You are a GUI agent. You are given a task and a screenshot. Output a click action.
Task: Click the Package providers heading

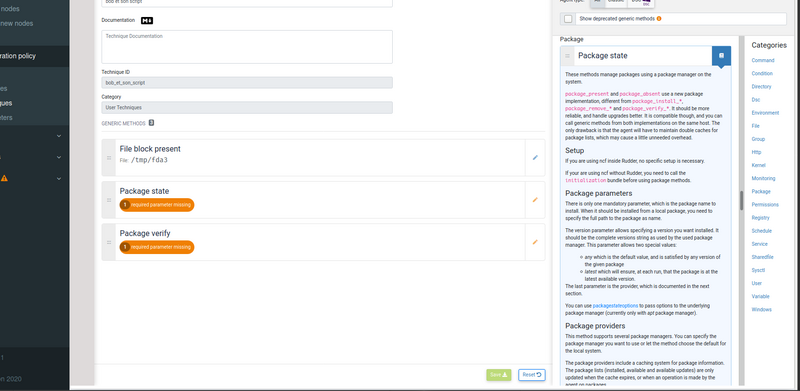point(595,326)
